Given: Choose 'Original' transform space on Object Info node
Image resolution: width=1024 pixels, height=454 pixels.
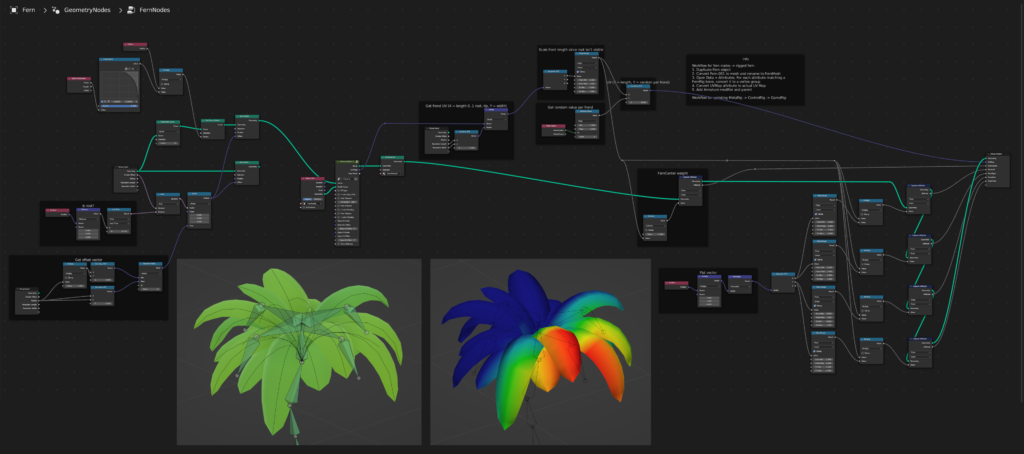Looking at the screenshot, I should click(x=308, y=199).
